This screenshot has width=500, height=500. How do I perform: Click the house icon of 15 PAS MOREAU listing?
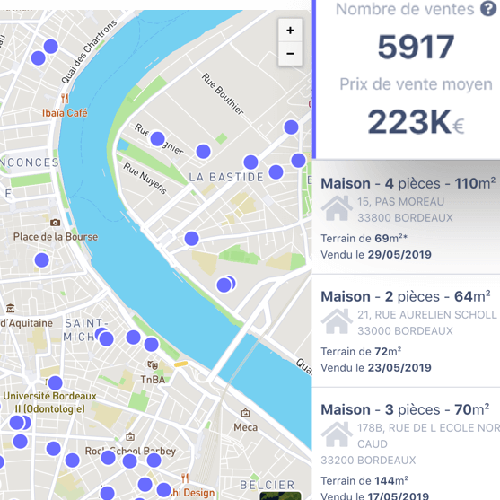(x=337, y=208)
